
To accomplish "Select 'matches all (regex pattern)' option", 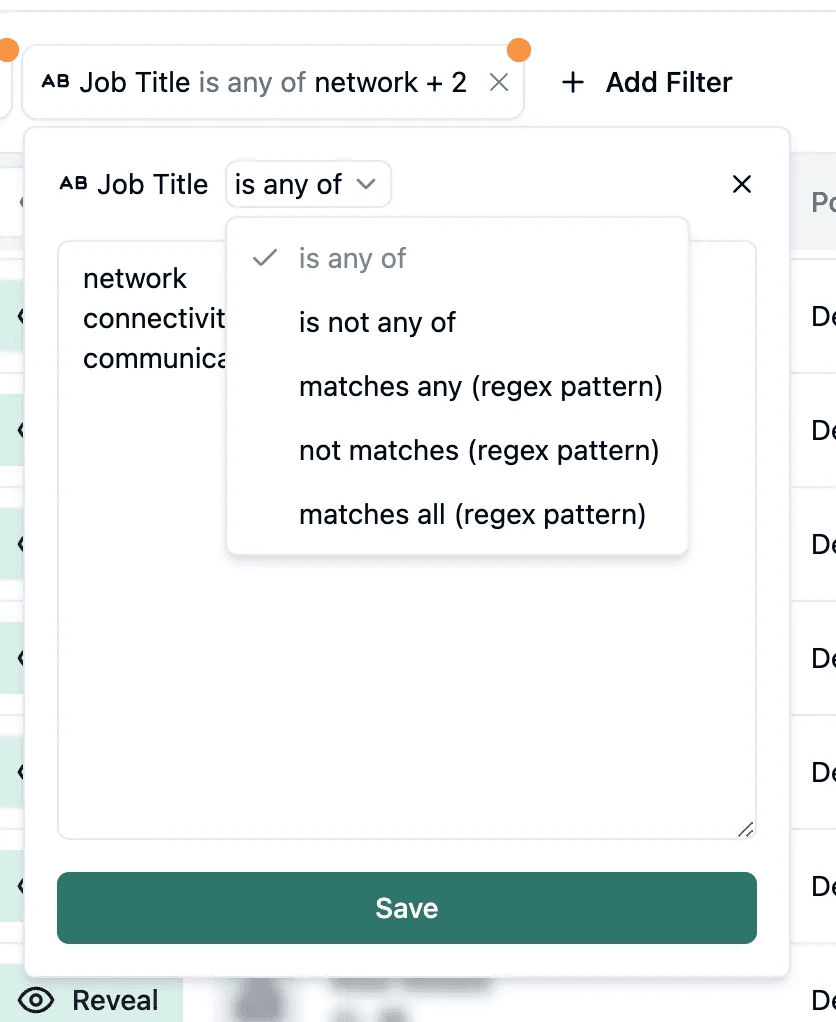I will pos(472,515).
